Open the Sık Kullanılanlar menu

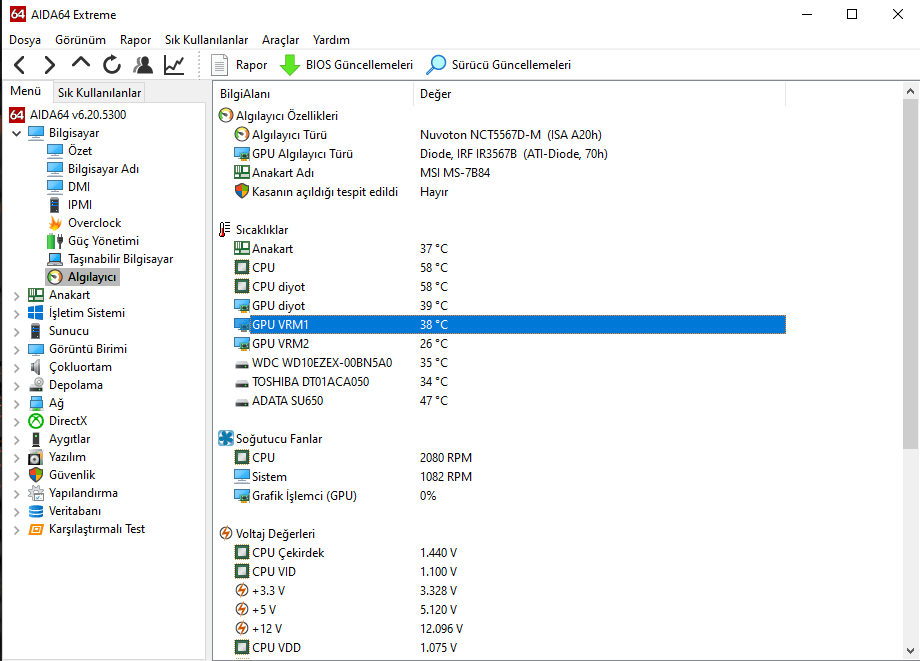206,40
